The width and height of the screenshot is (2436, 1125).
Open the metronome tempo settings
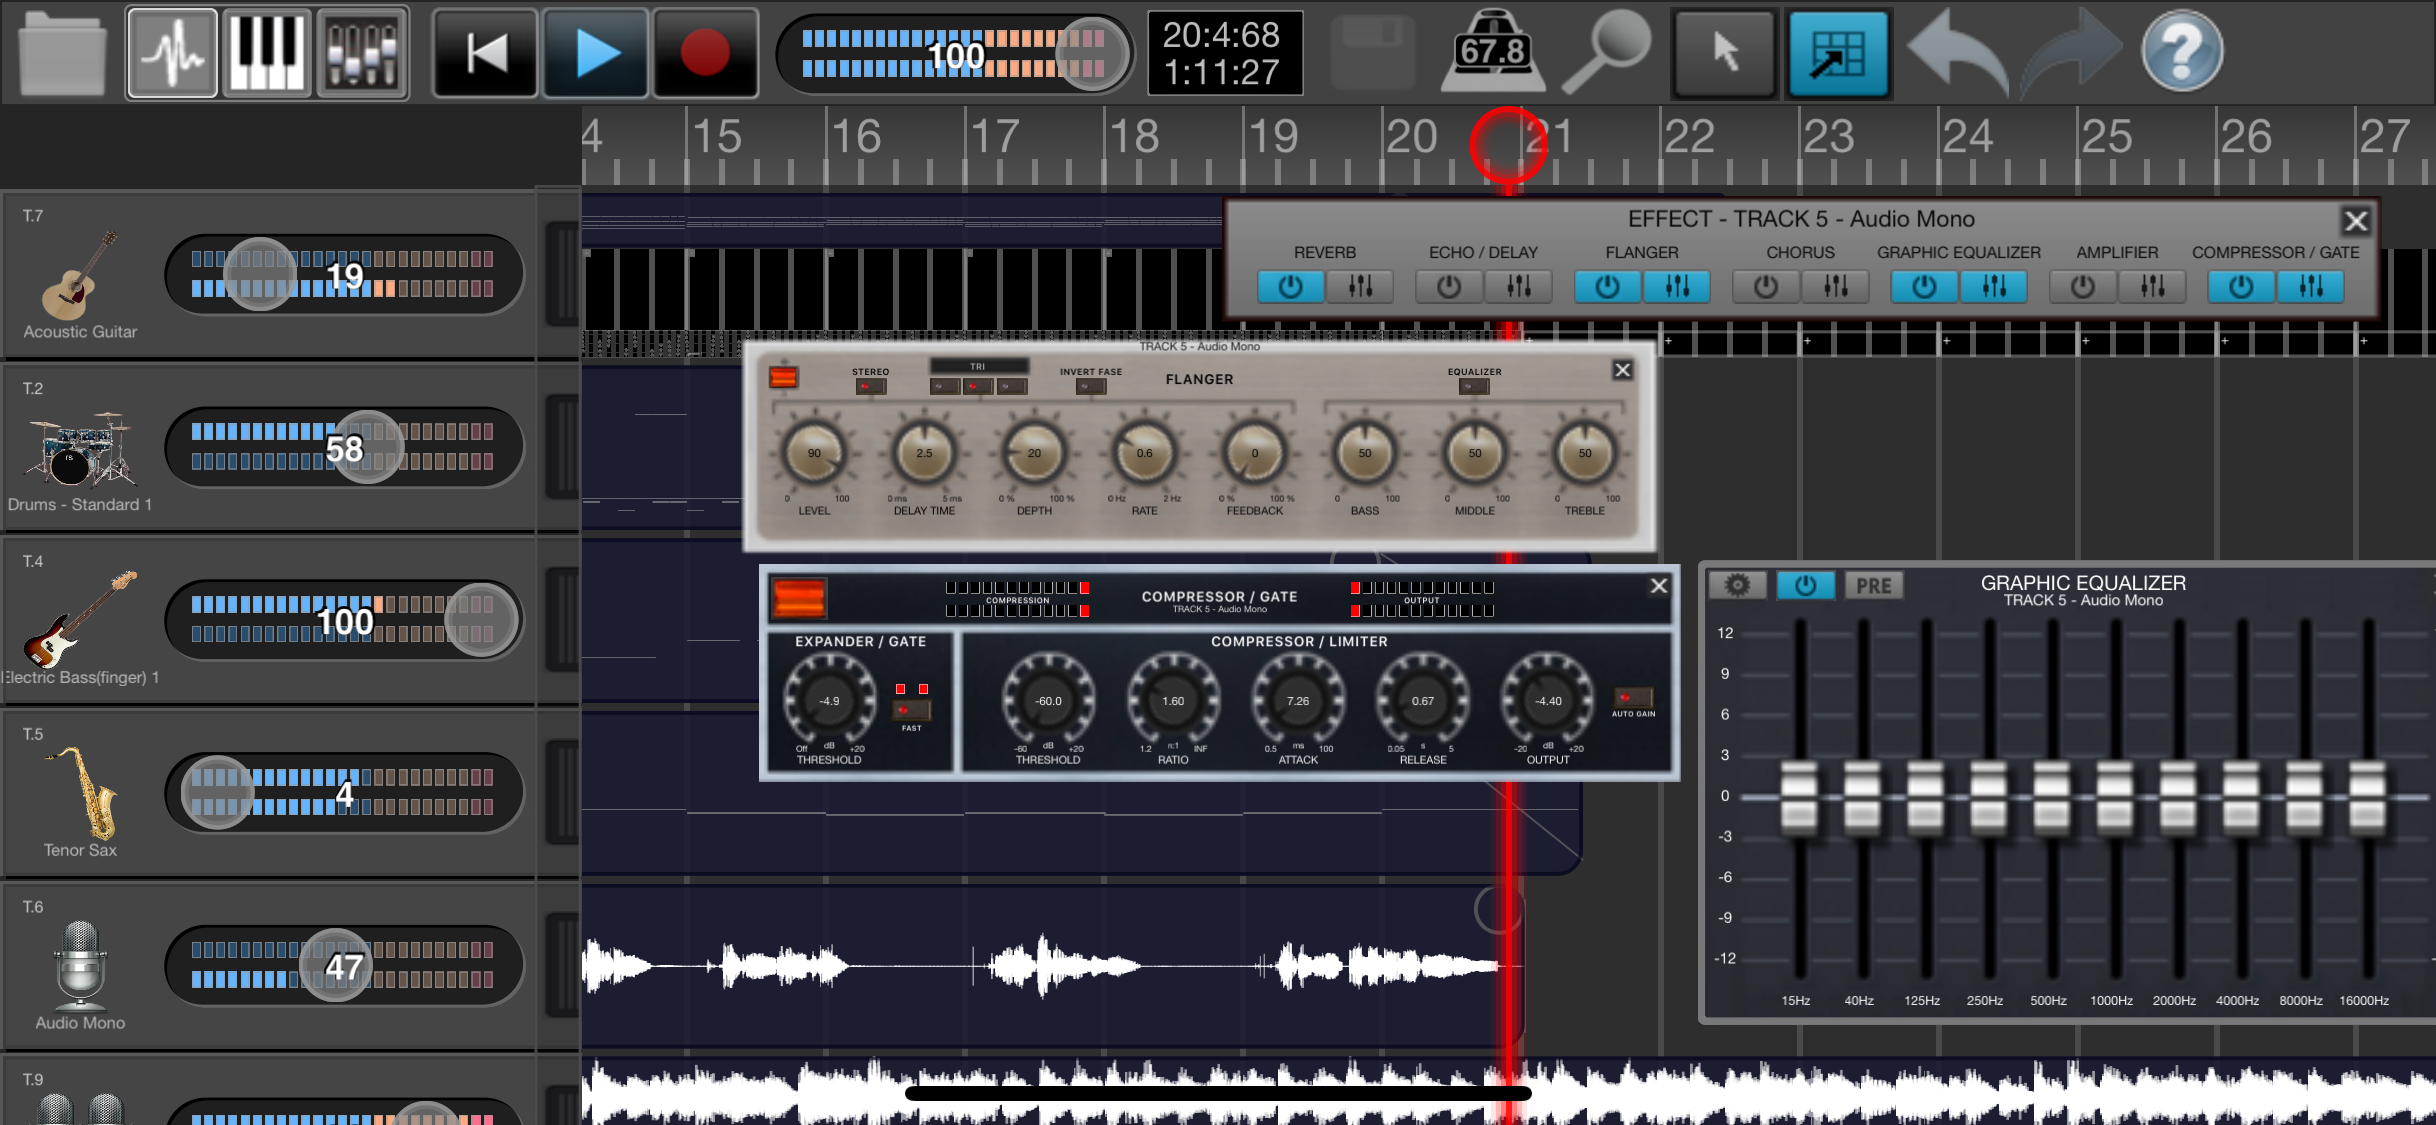click(x=1492, y=52)
